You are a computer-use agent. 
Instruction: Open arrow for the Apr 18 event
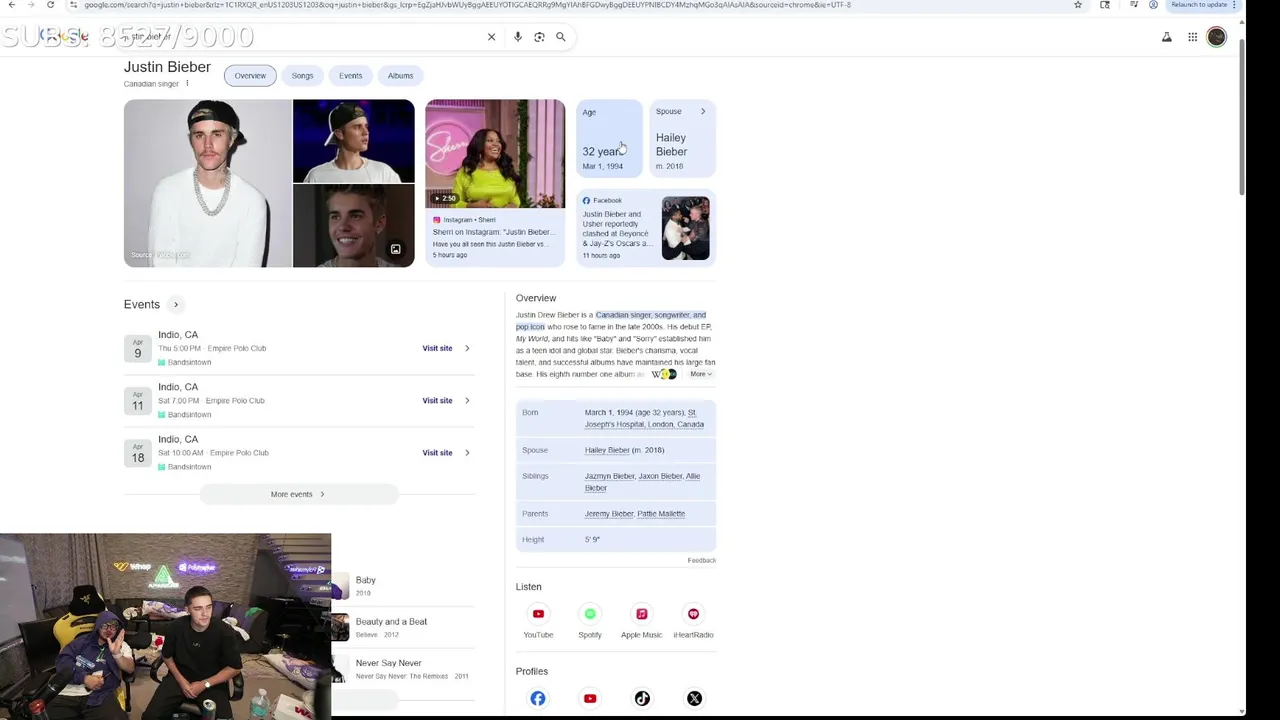tap(467, 452)
